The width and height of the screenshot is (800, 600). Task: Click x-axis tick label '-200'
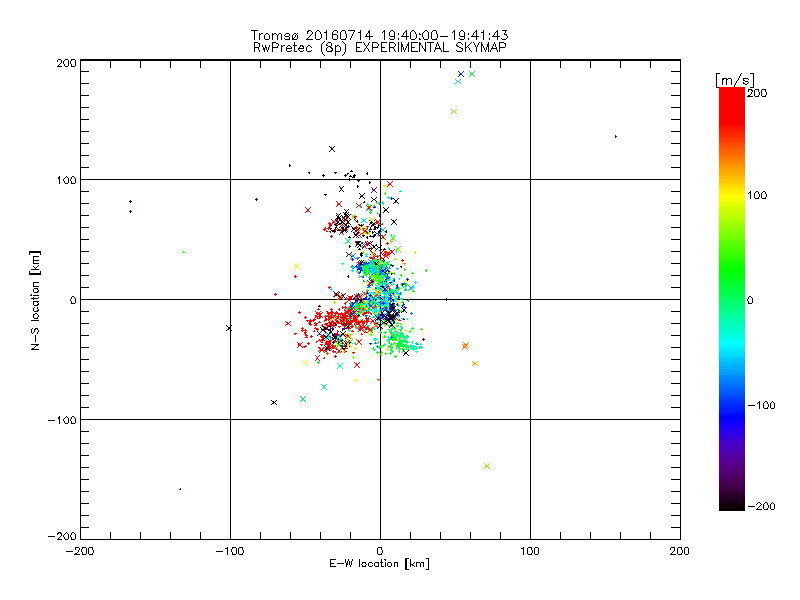[x=80, y=551]
